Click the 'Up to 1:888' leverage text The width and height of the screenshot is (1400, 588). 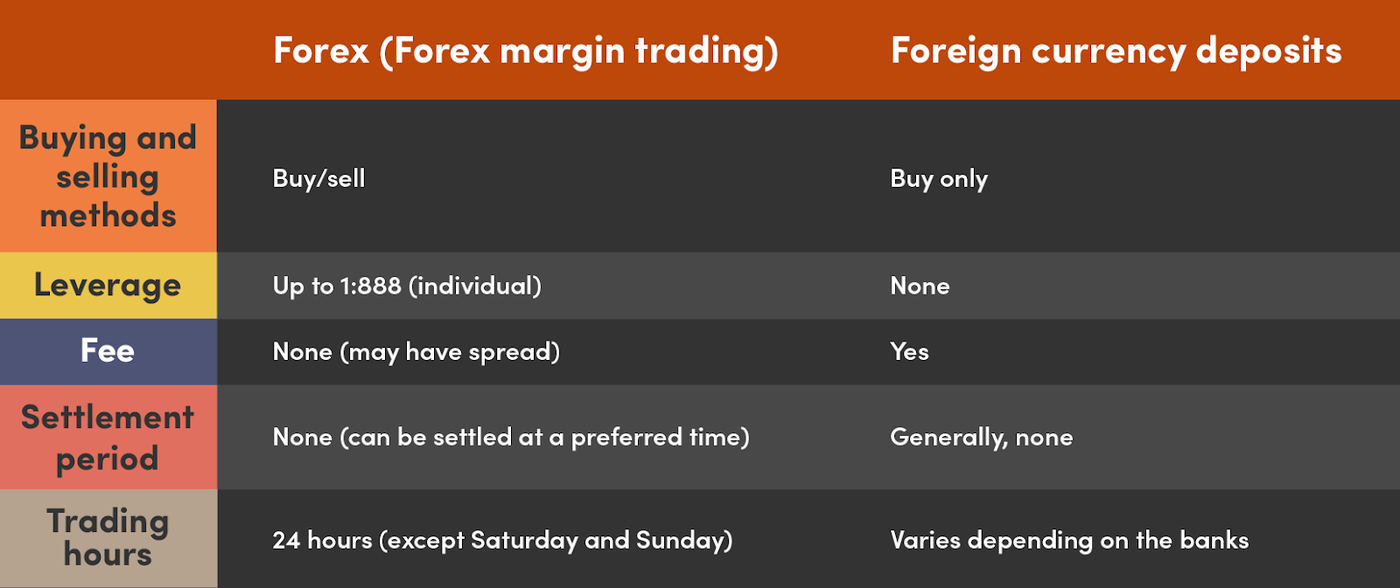click(338, 286)
